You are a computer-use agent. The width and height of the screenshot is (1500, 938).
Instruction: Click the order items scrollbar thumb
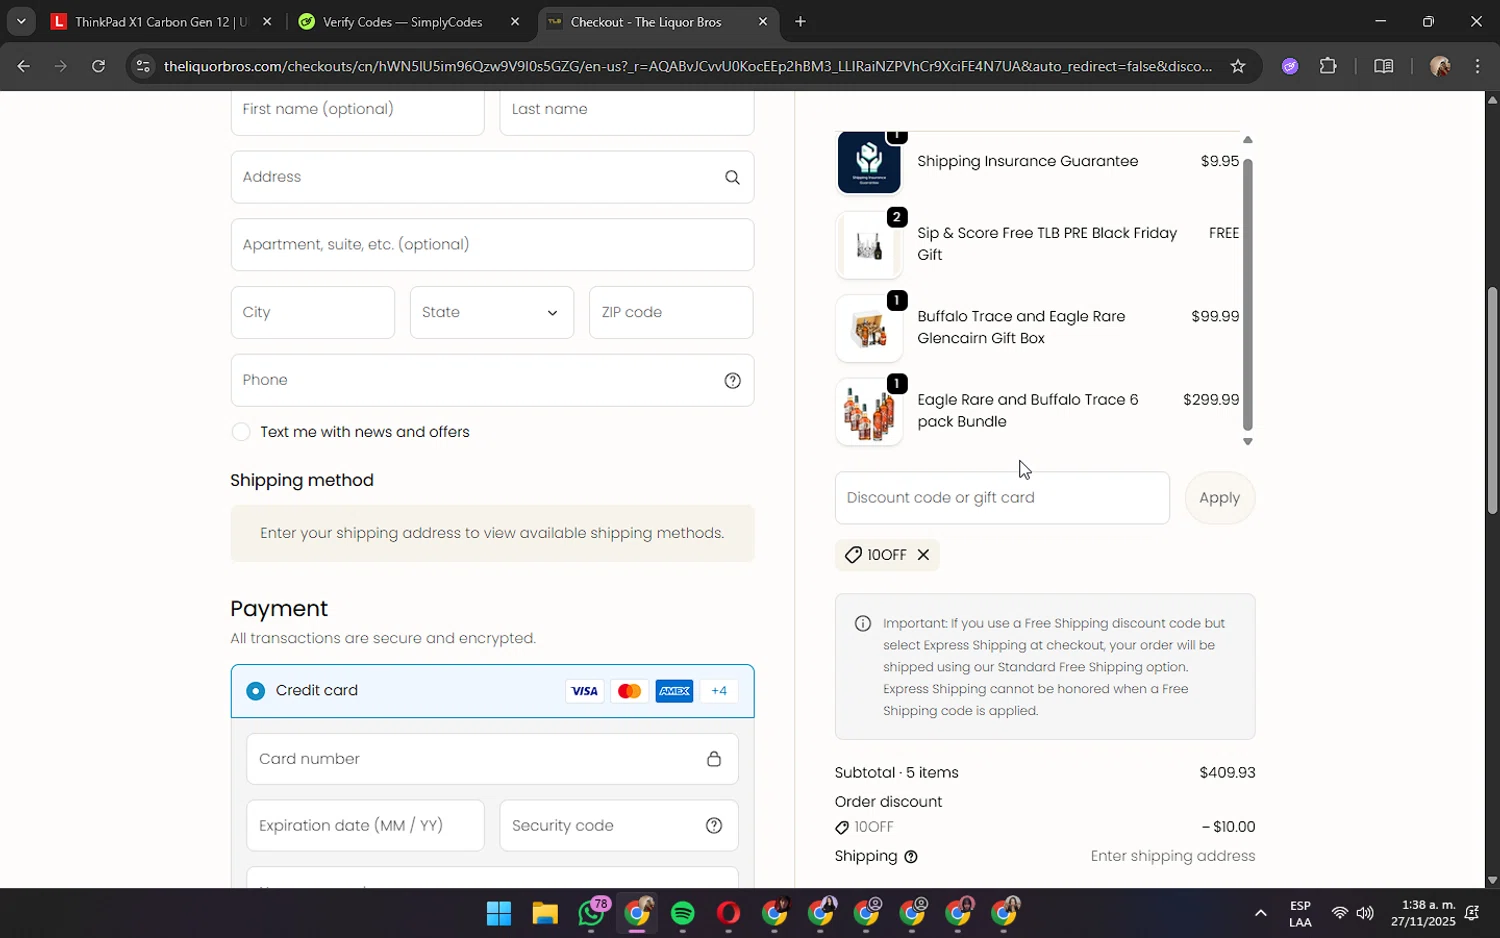coord(1247,294)
